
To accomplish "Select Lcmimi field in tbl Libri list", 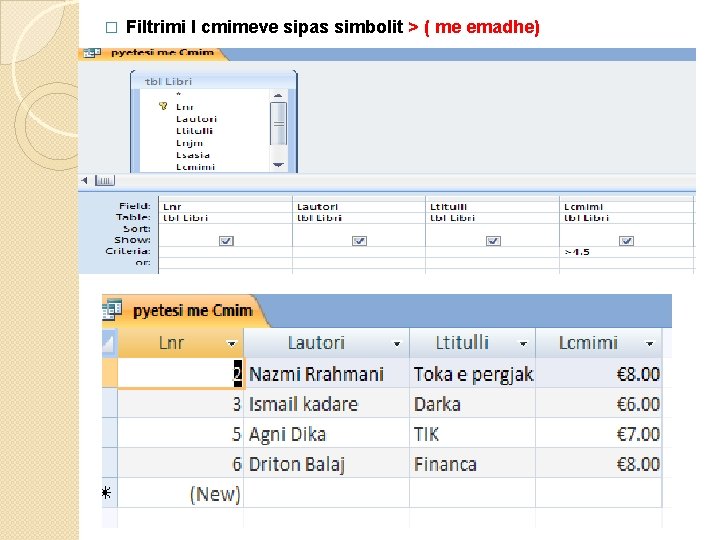I will tap(195, 167).
